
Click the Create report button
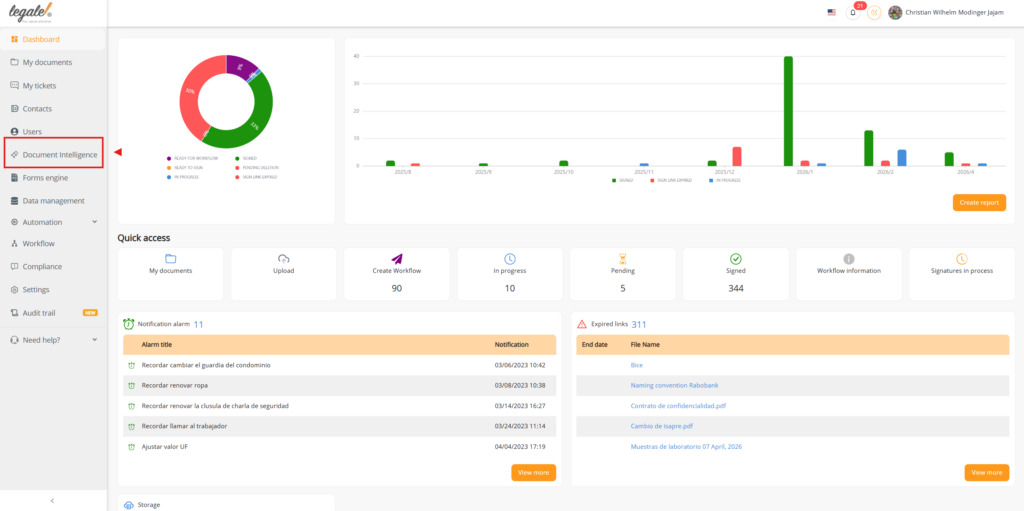[x=979, y=203]
